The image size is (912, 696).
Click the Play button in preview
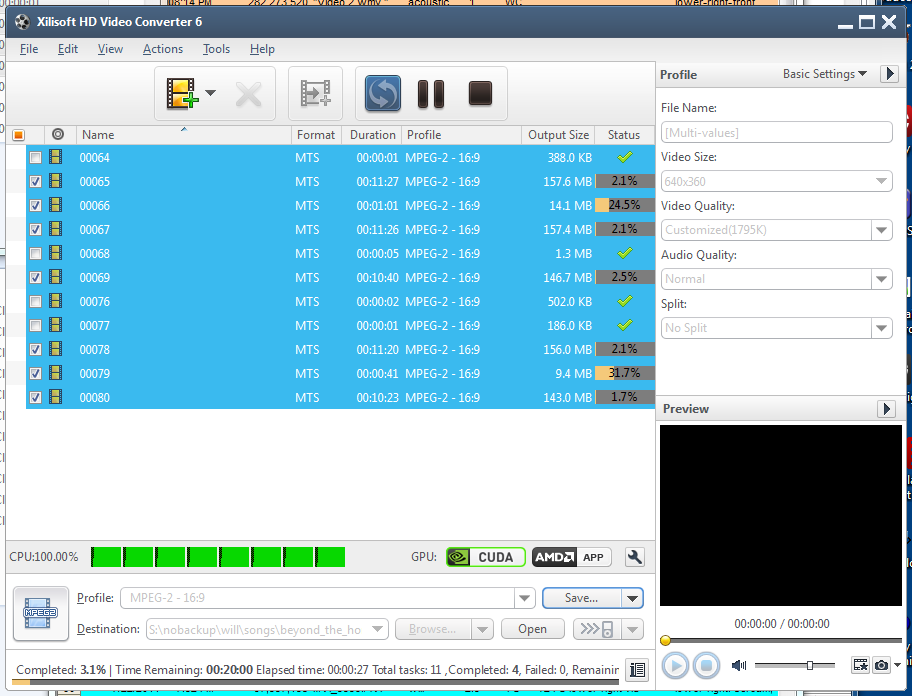(675, 666)
